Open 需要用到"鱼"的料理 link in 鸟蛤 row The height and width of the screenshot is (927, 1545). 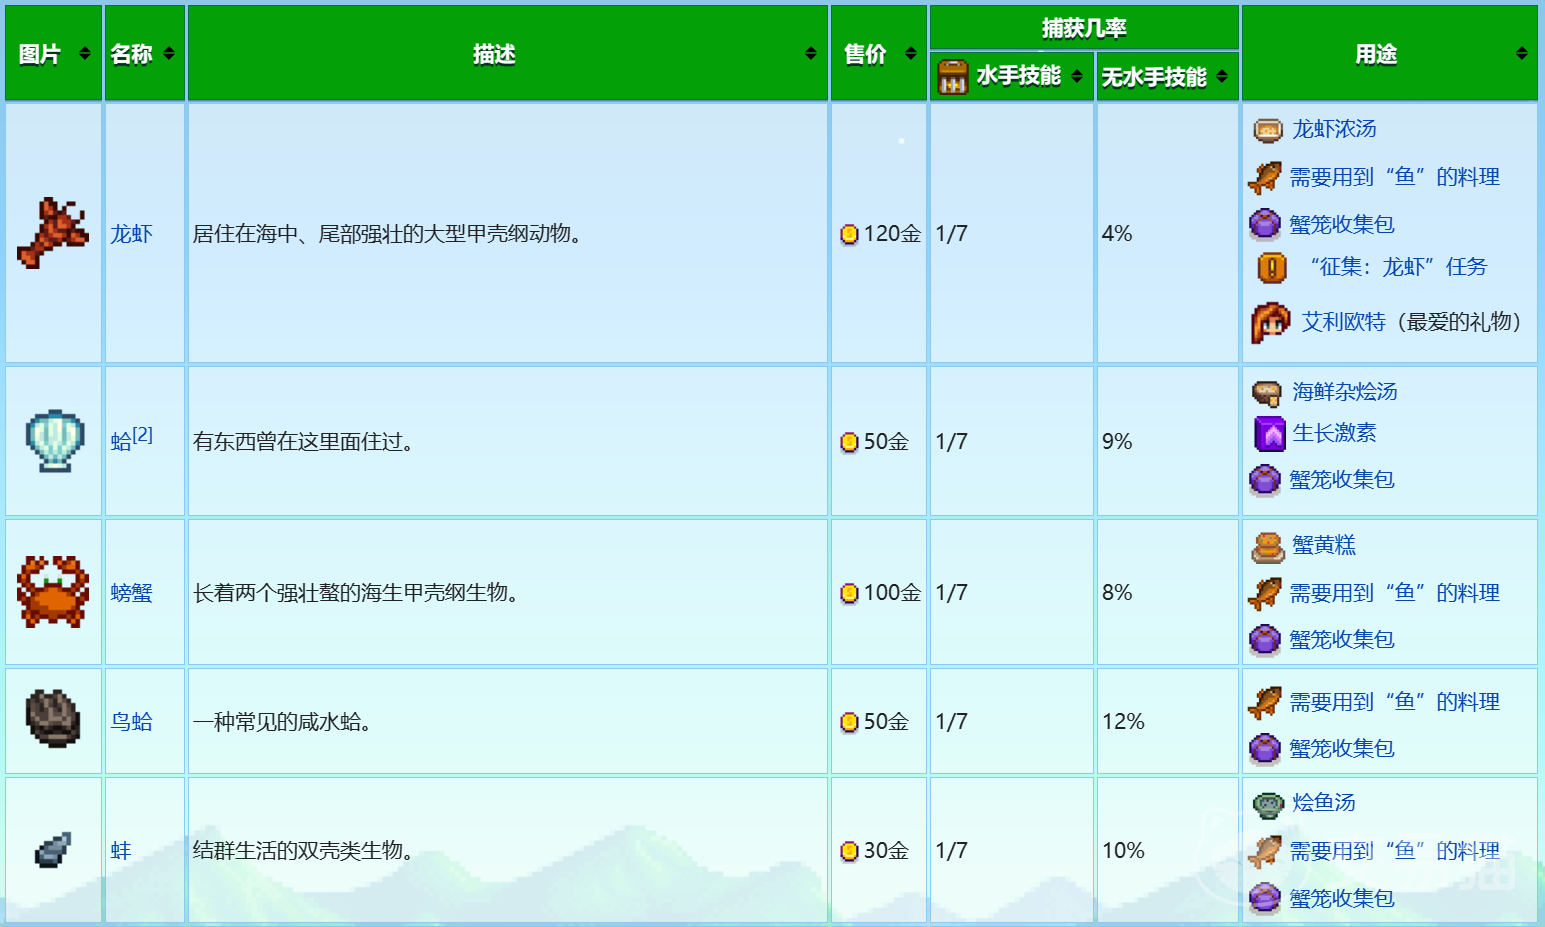pos(1395,702)
